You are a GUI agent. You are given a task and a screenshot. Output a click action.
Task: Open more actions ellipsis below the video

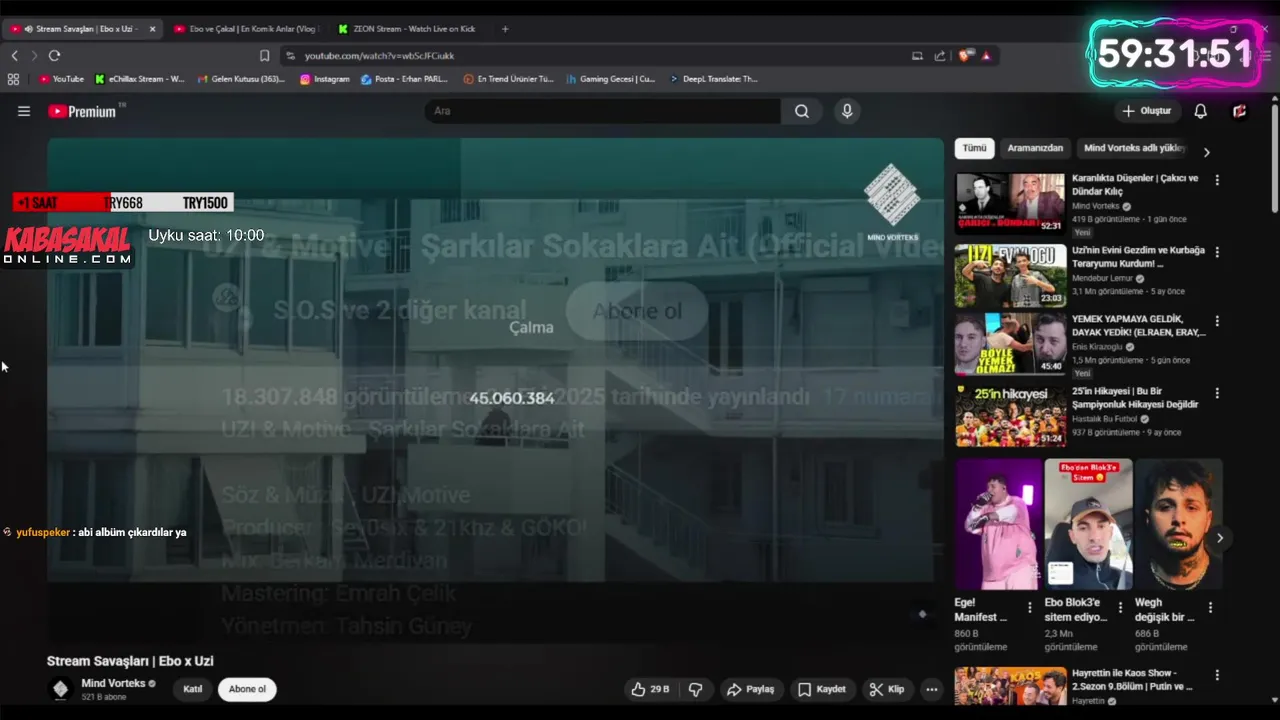[932, 689]
